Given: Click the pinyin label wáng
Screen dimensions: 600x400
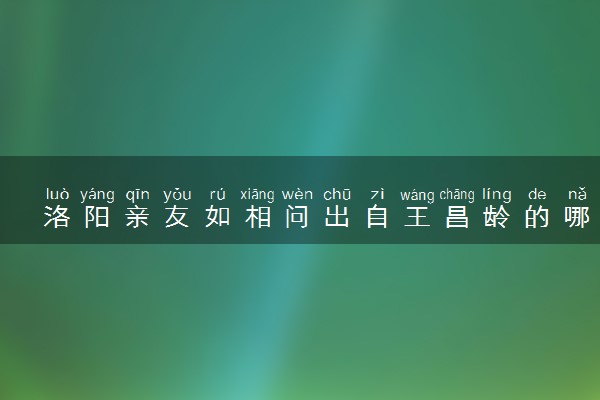Looking at the screenshot, I should [x=417, y=195].
